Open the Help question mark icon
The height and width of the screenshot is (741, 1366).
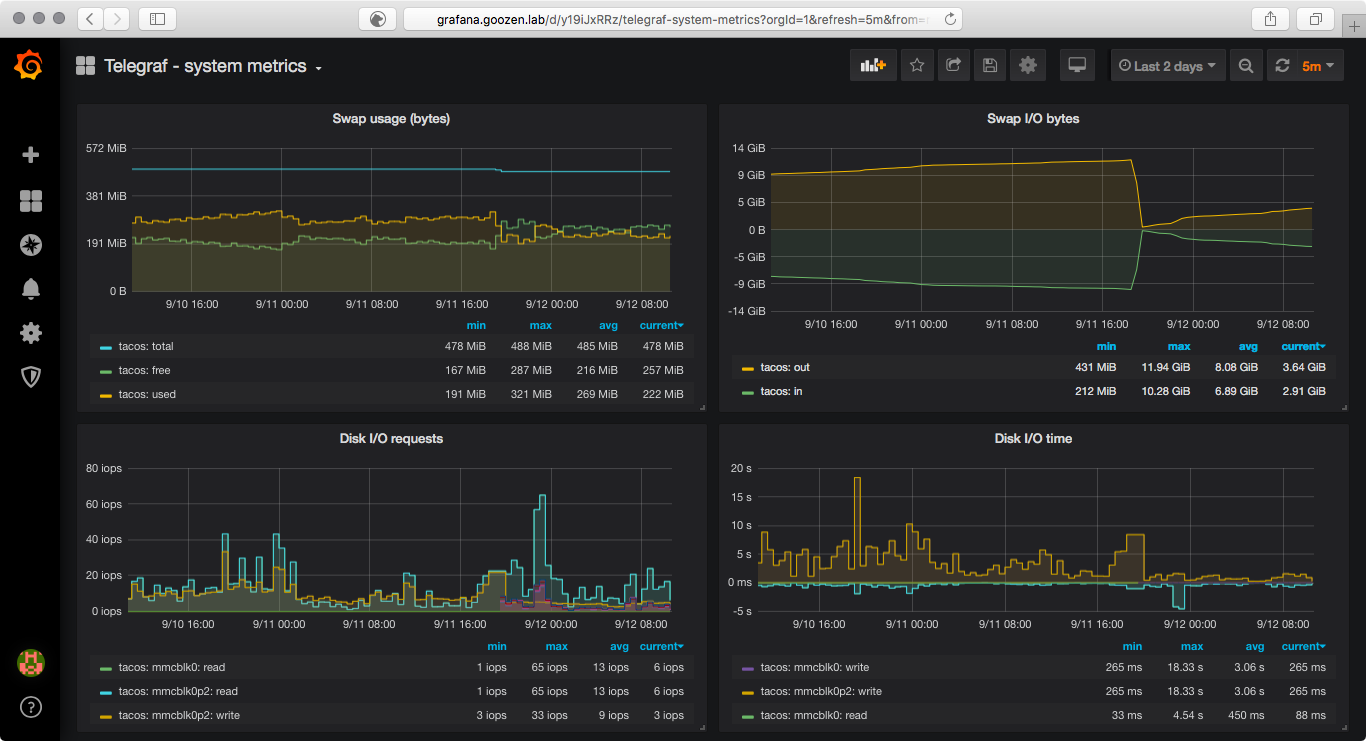click(x=30, y=708)
